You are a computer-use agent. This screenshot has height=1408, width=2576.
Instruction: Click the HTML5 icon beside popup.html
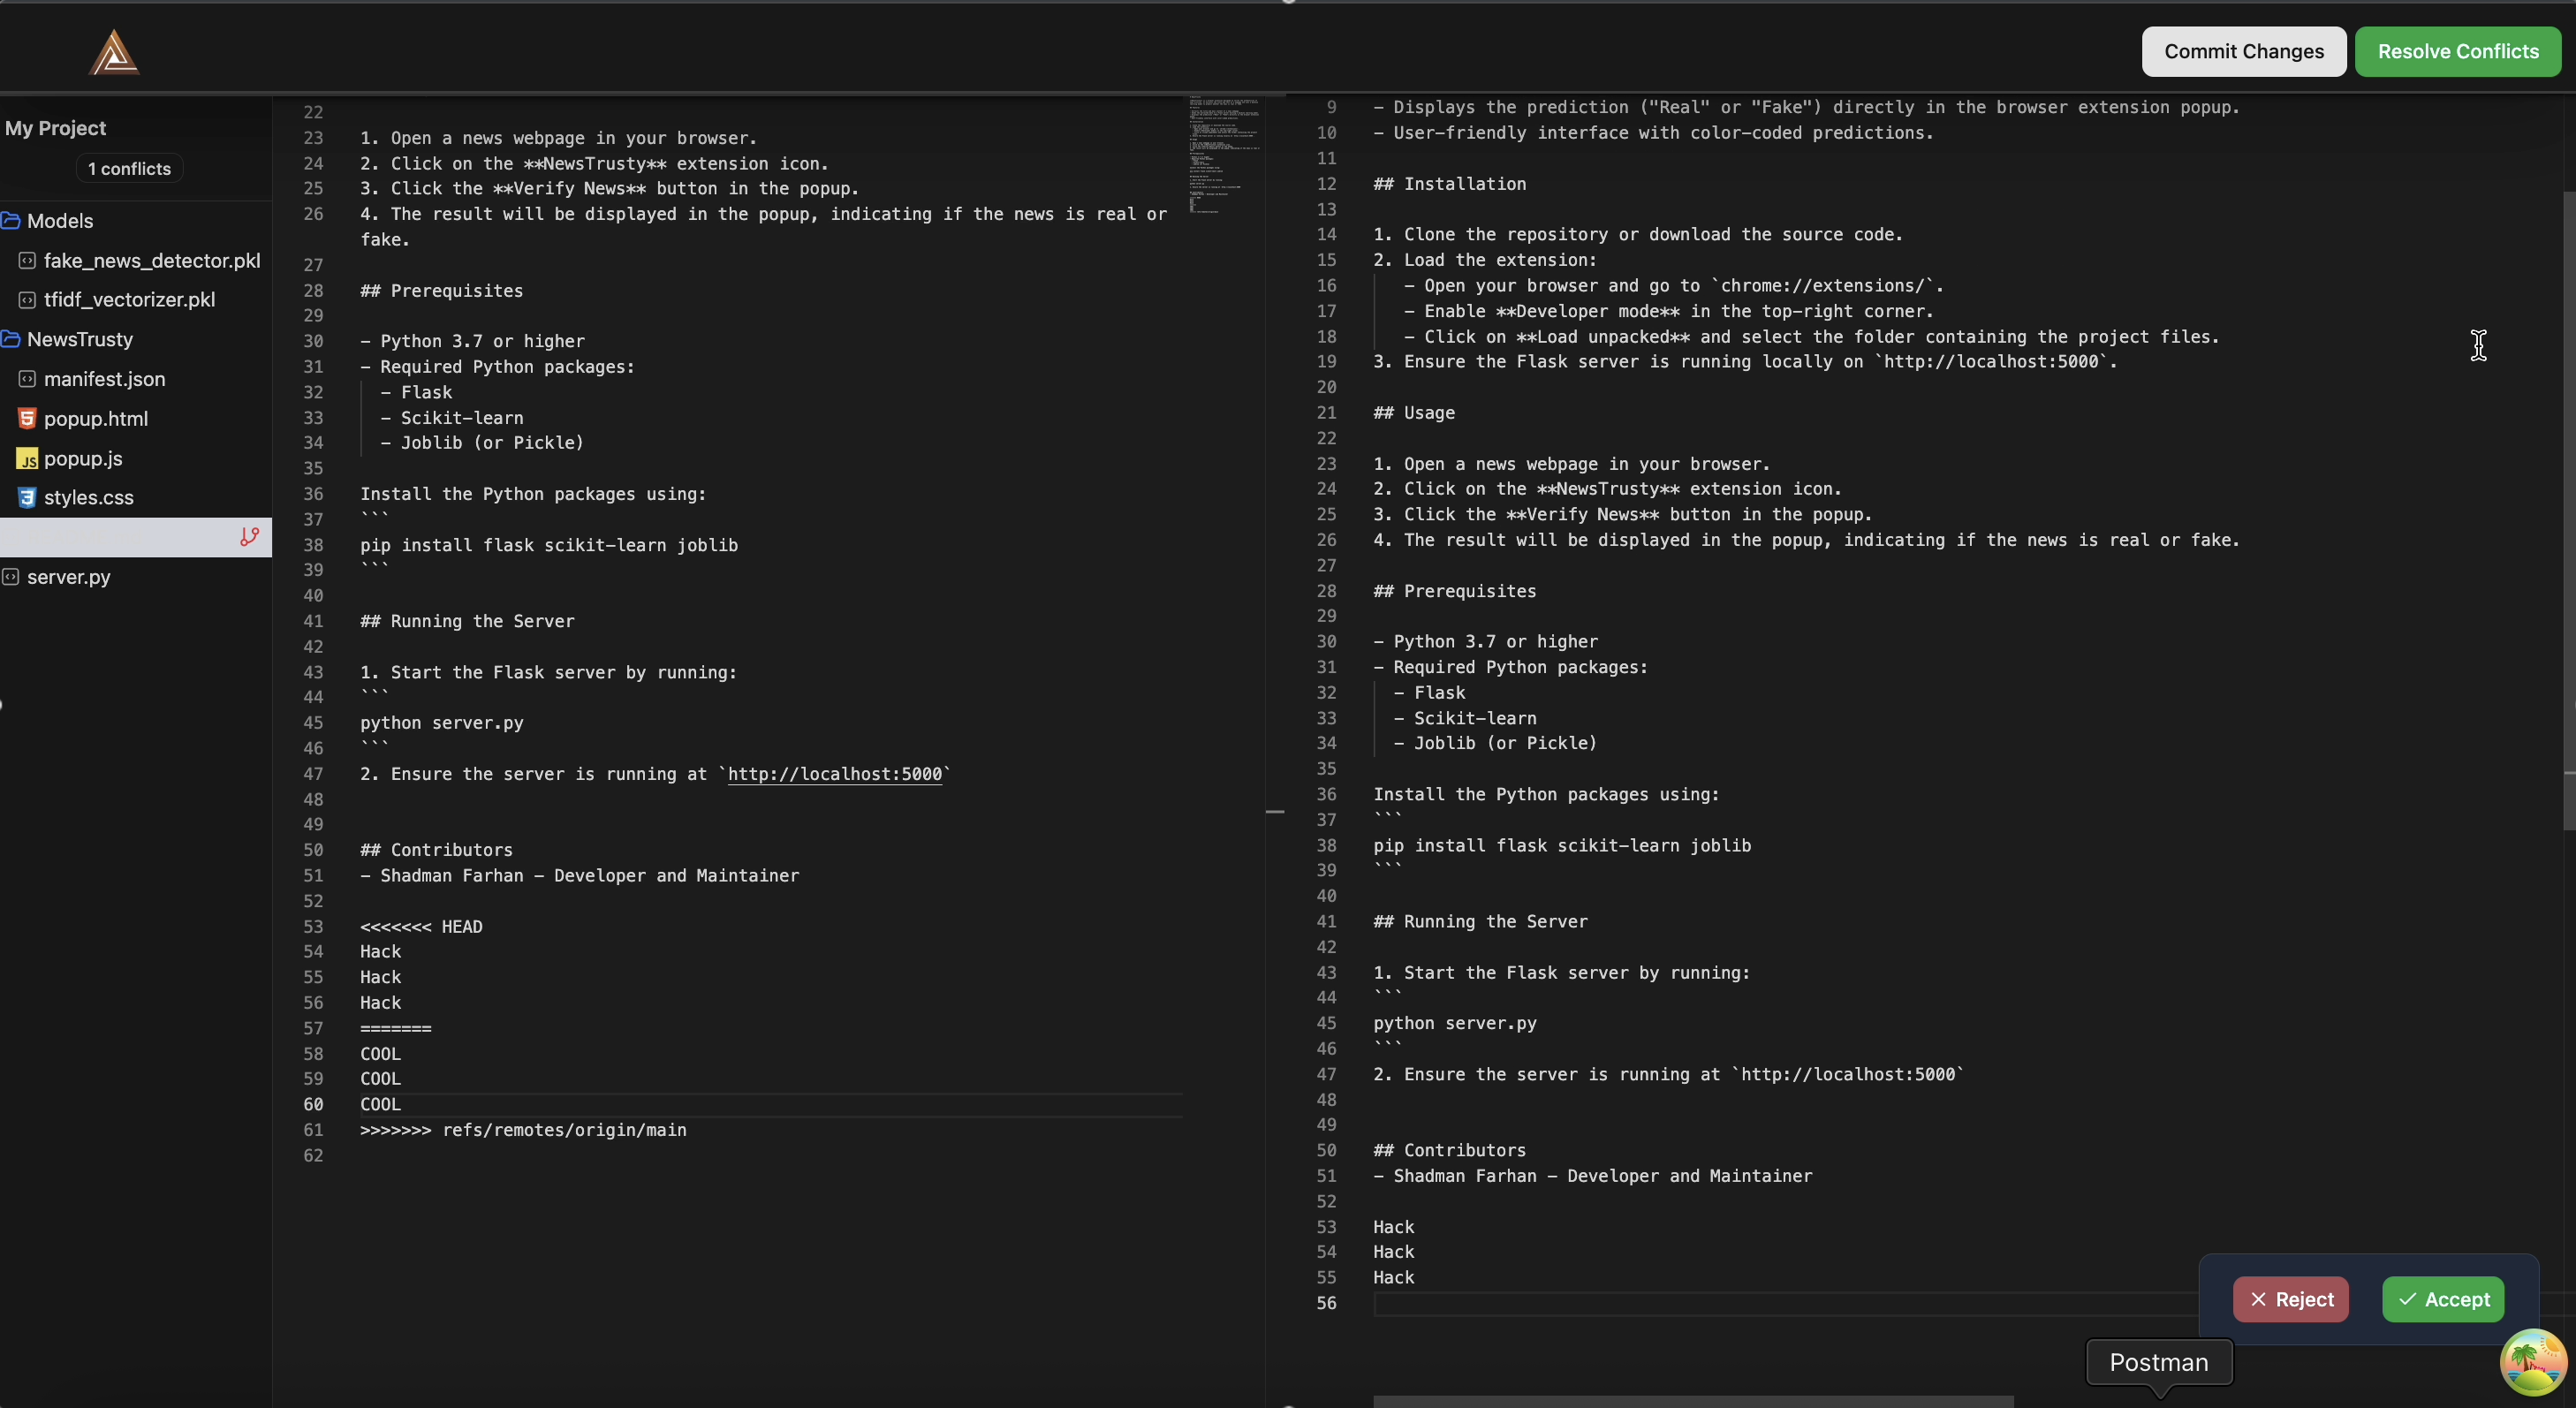click(x=27, y=418)
